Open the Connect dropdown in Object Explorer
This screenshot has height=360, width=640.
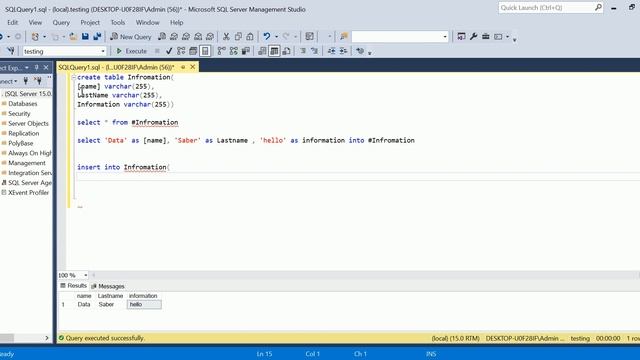(9, 81)
